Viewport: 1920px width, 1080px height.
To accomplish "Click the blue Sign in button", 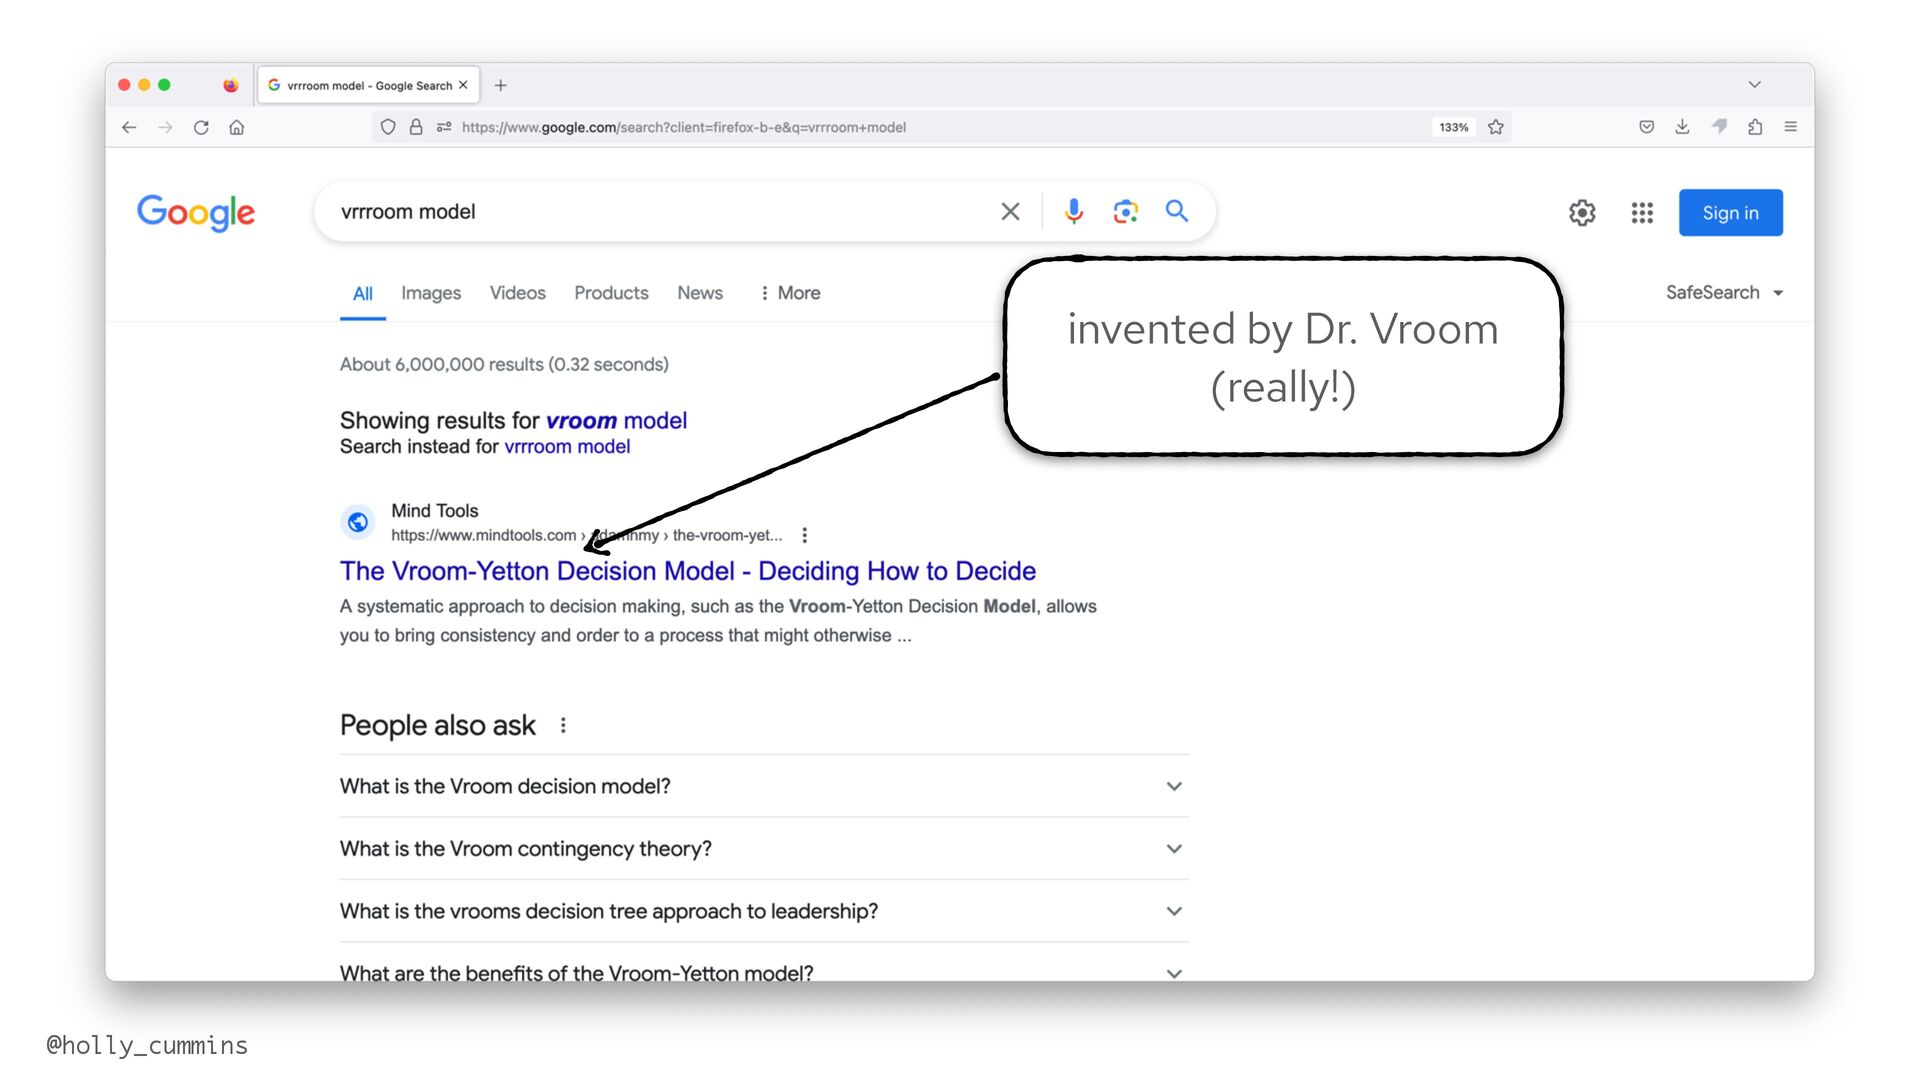I will (1730, 212).
